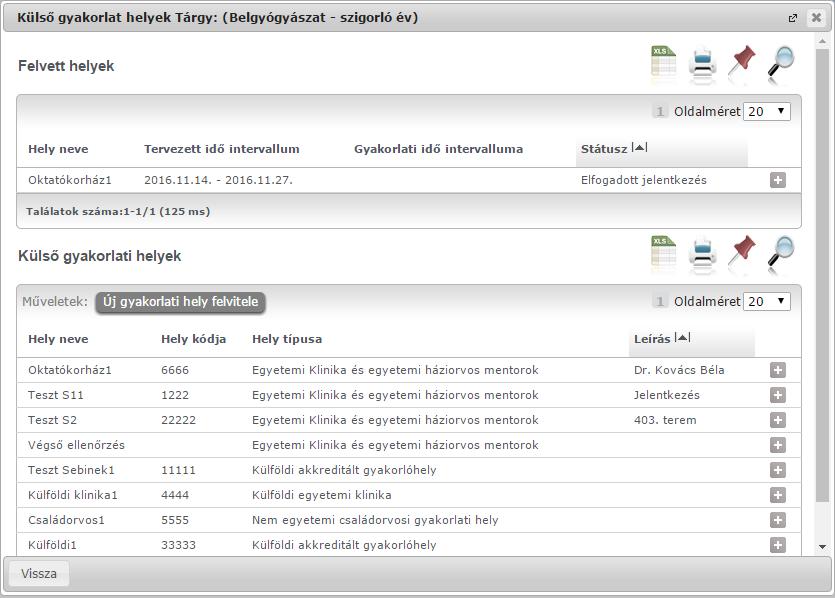Expand the Teszt S11 row options

[x=777, y=395]
